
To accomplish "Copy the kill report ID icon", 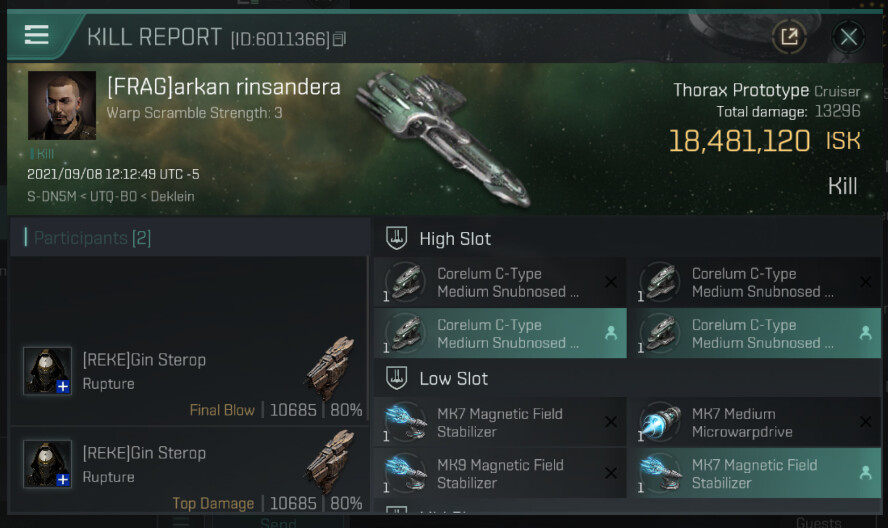I will click(339, 39).
